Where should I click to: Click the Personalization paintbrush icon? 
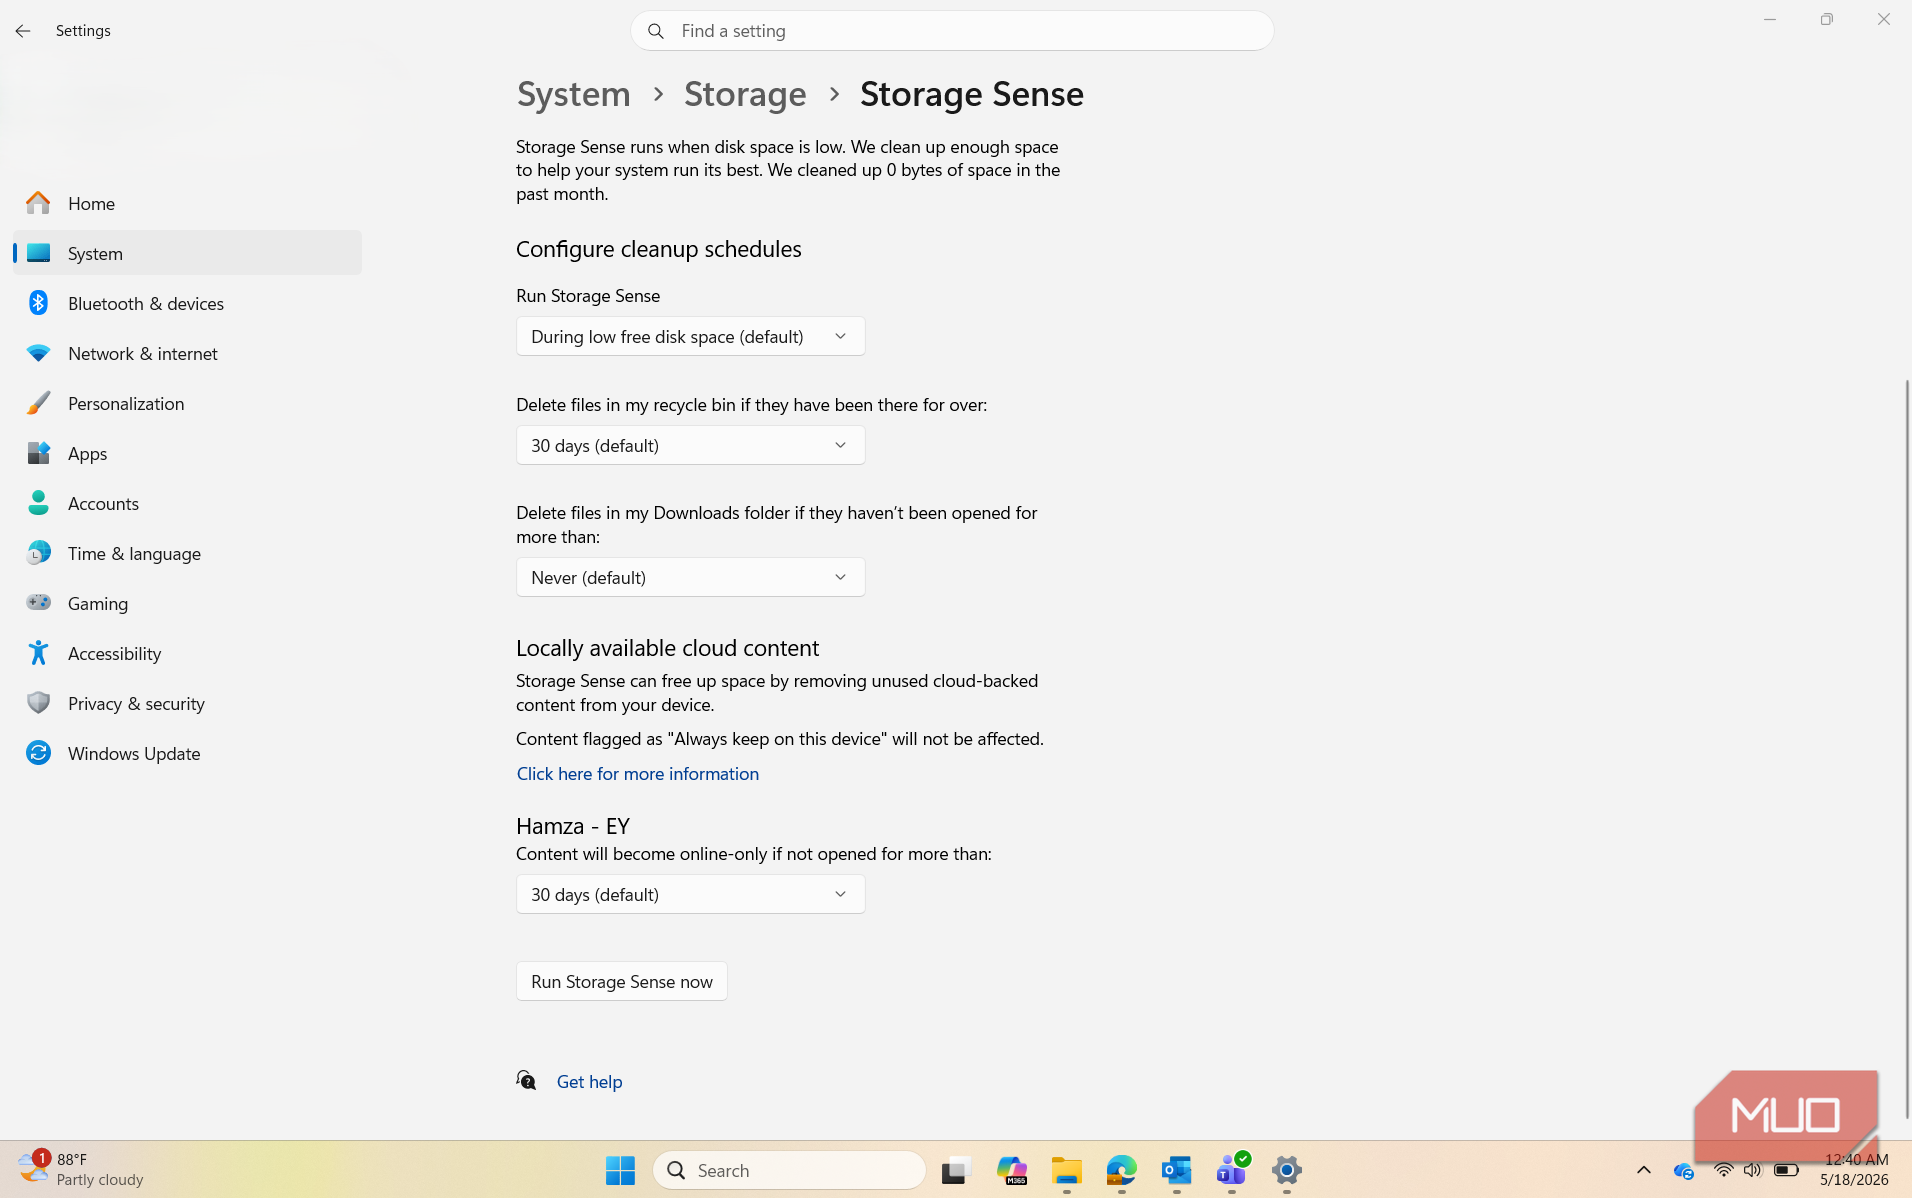coord(38,403)
